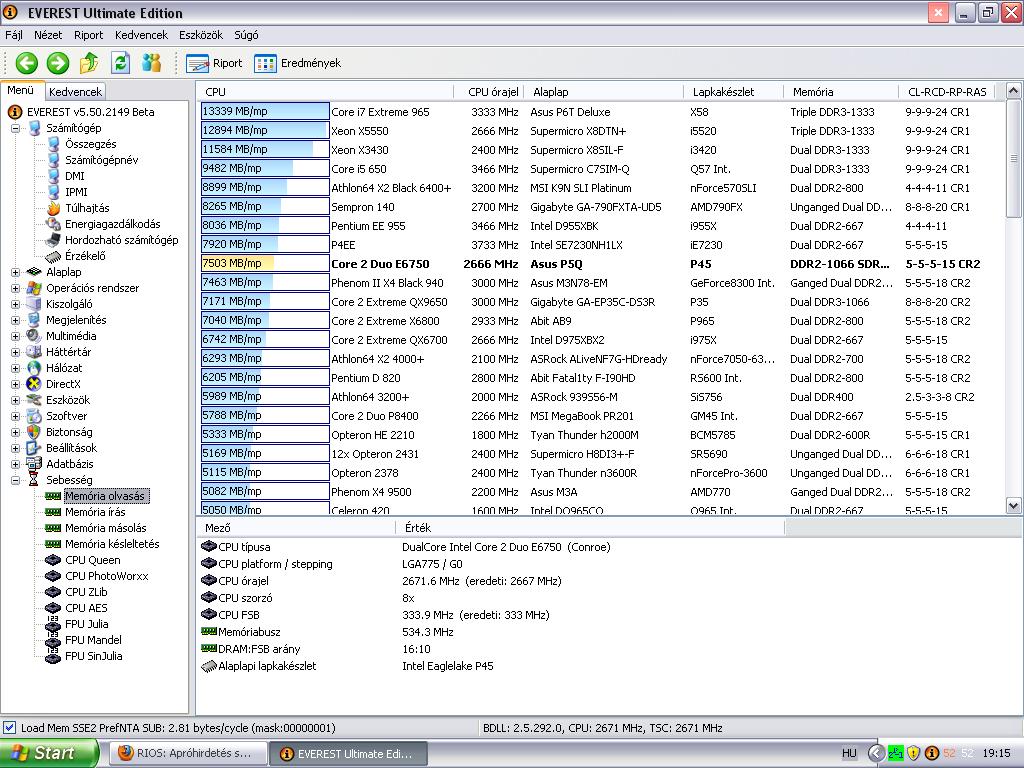Select Memória másolás benchmark
Viewport: 1024px width, 768px height.
(x=105, y=528)
